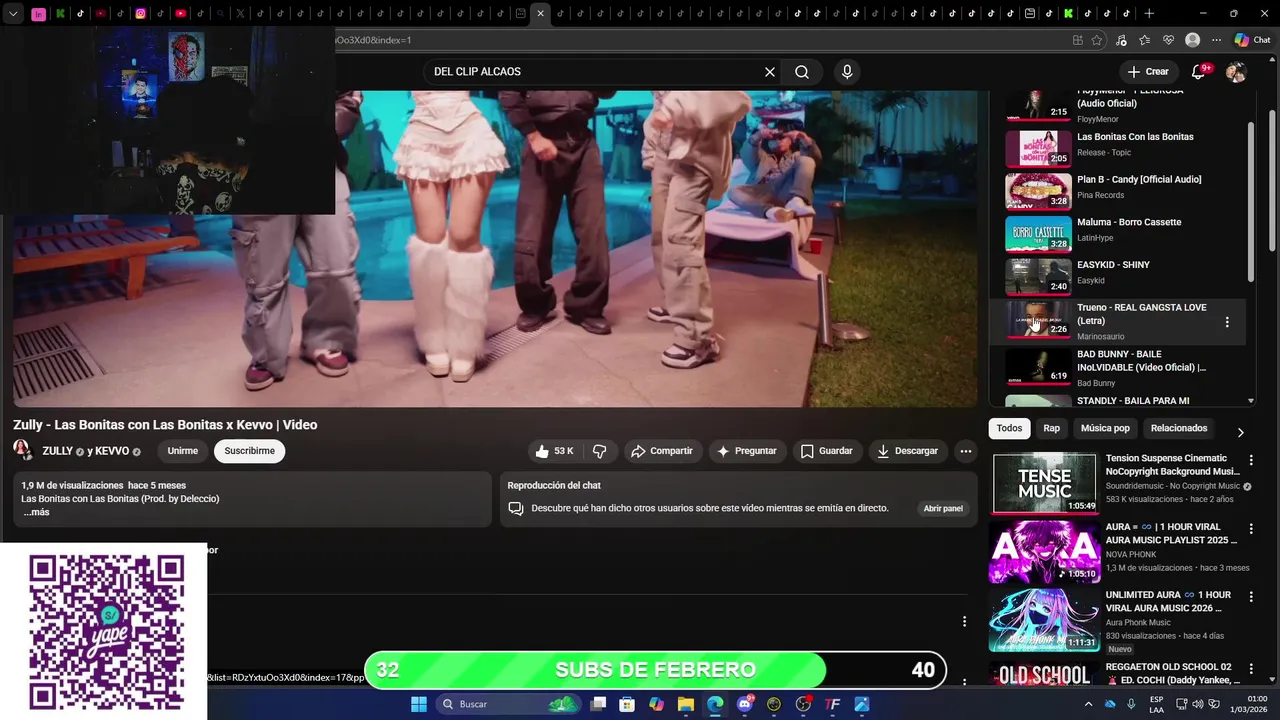
Task: Open a new browser tab
Action: coord(1149,14)
